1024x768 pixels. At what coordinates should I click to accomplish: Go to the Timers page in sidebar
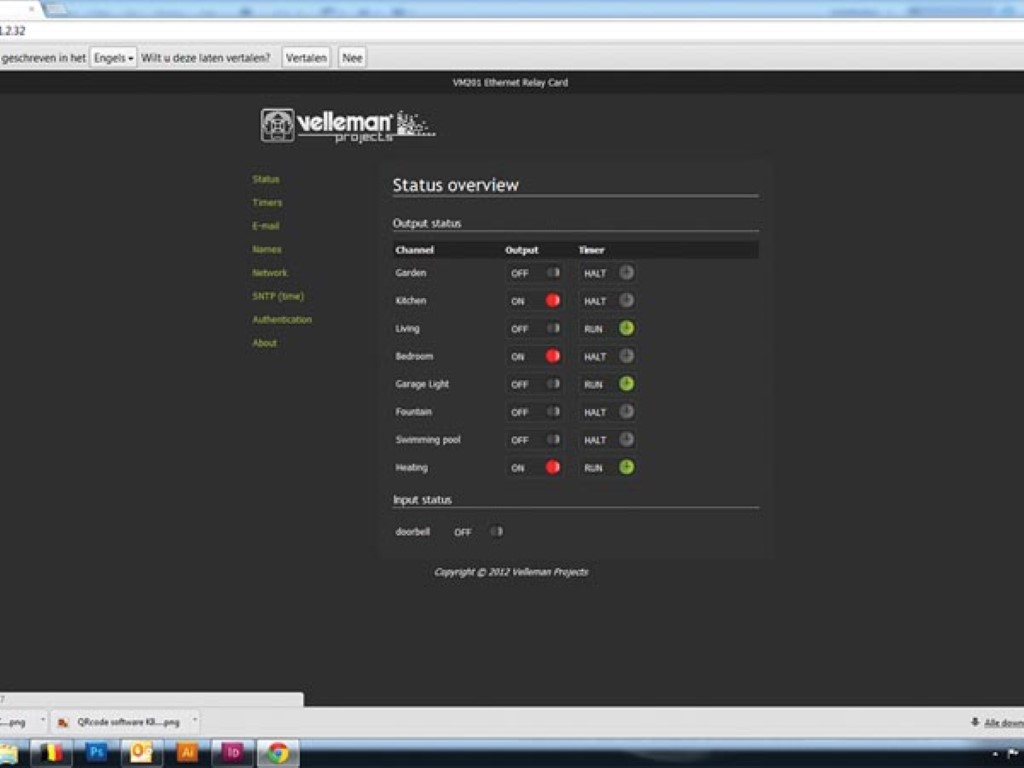(x=267, y=203)
